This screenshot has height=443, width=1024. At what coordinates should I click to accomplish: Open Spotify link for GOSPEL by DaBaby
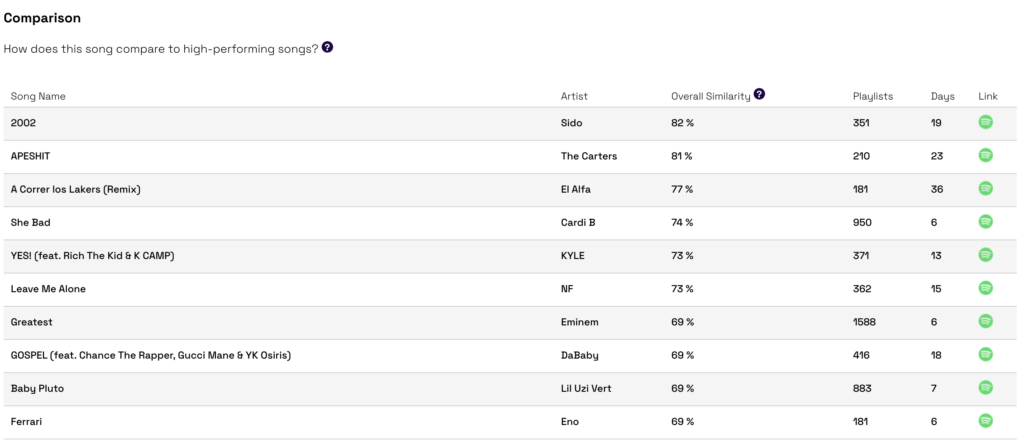(985, 355)
